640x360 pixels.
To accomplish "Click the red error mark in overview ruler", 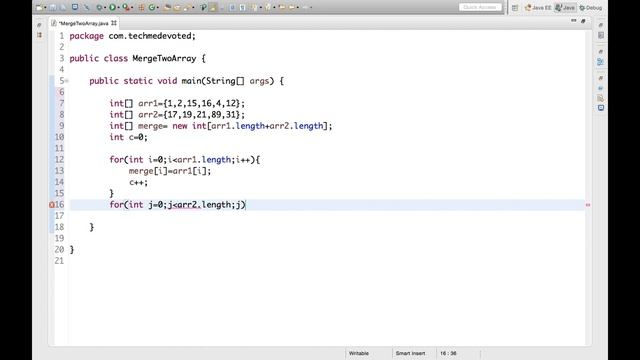I will point(588,205).
